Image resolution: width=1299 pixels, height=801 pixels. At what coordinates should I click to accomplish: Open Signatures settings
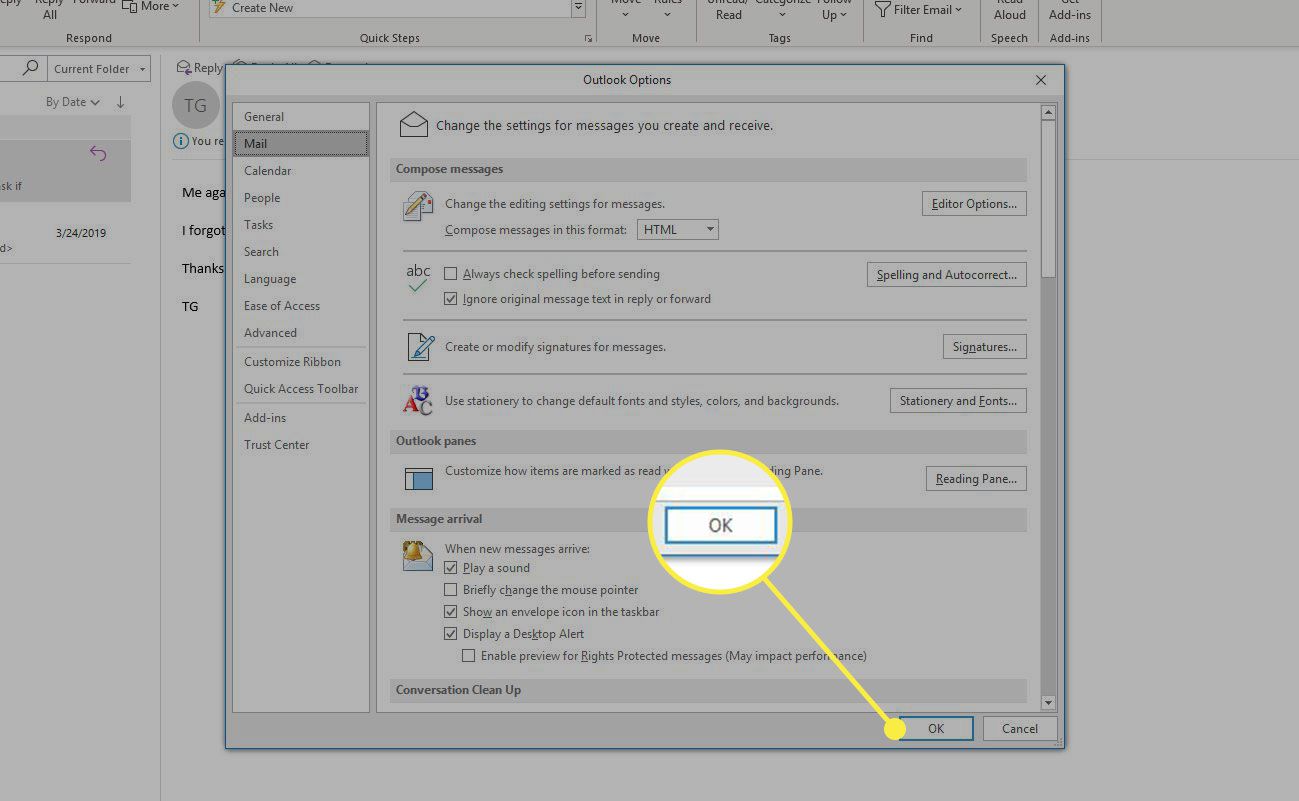[984, 347]
